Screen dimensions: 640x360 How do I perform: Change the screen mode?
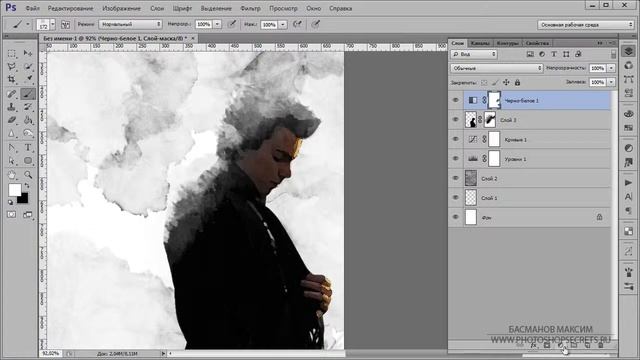pos(28,215)
